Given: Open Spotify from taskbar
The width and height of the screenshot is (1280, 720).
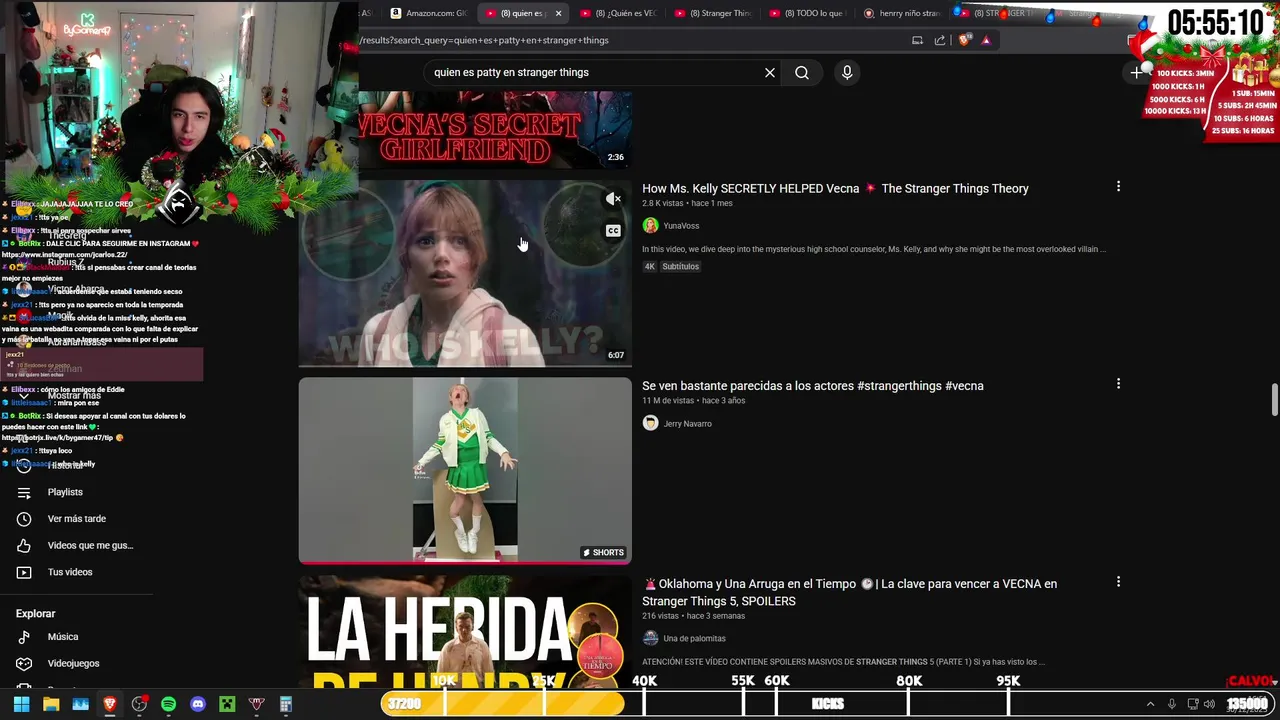Looking at the screenshot, I should click(168, 704).
